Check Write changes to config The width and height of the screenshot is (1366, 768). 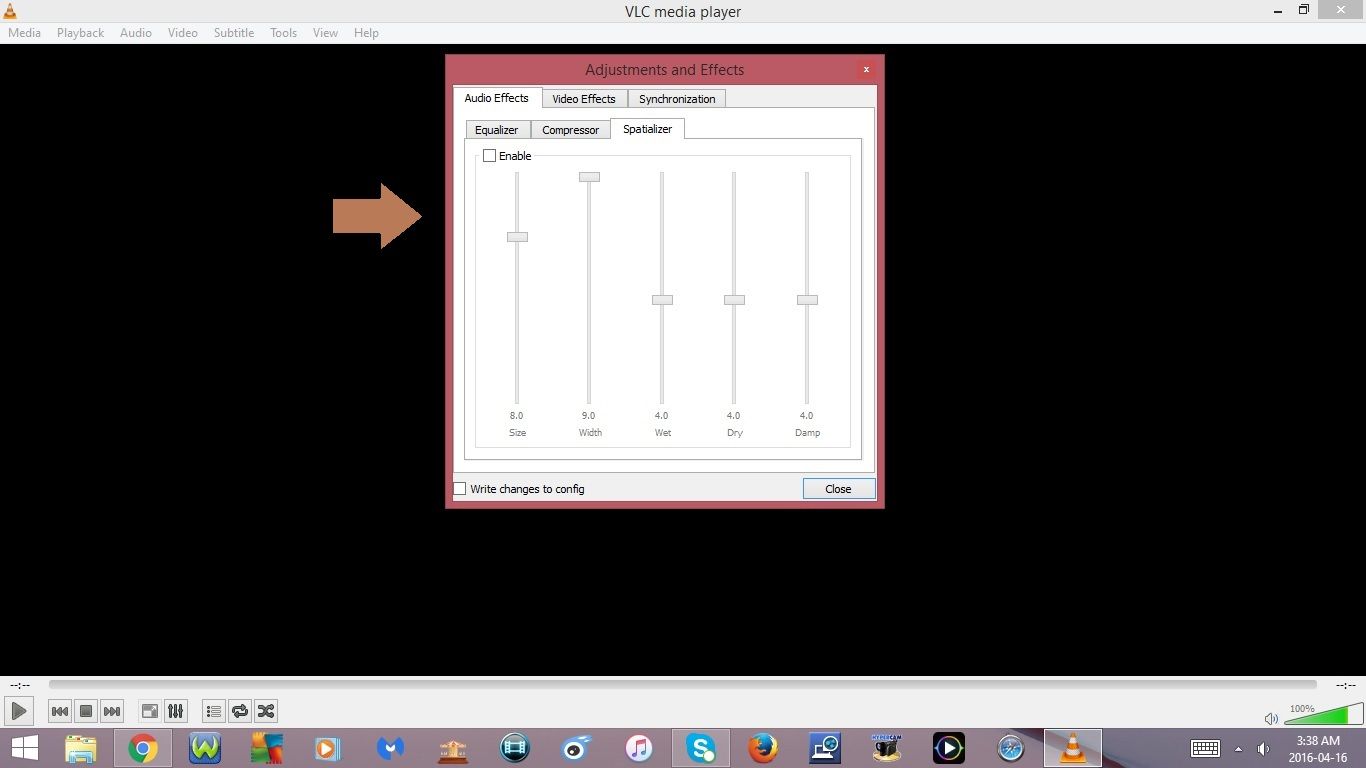point(460,488)
